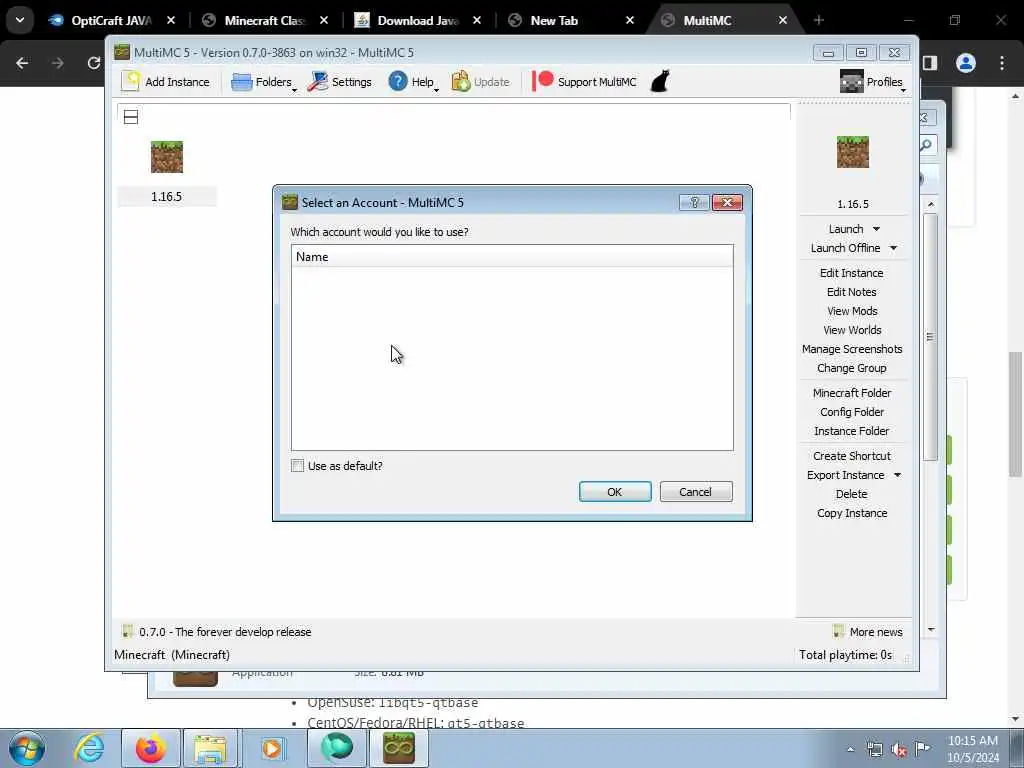Switch to the New Tab browser tab

[570, 20]
